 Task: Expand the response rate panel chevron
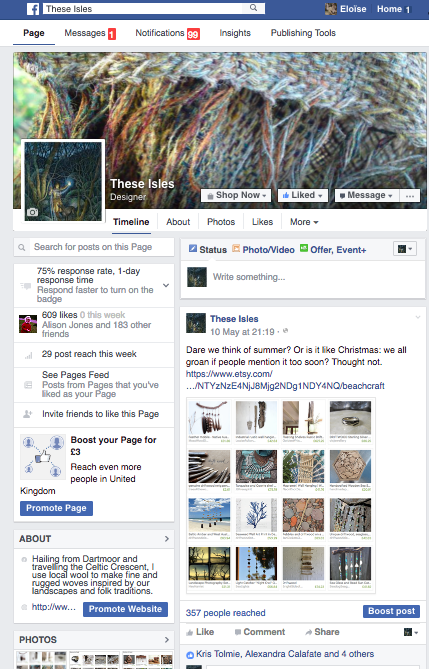tap(166, 285)
